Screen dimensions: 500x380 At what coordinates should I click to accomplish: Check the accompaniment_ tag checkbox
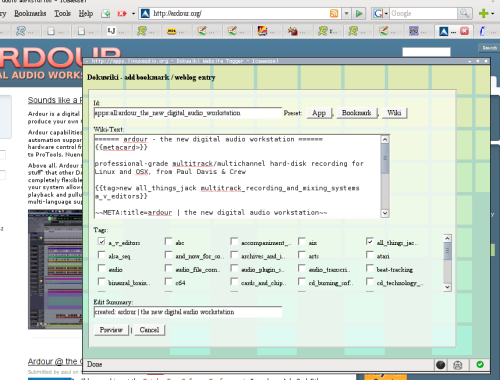point(234,241)
